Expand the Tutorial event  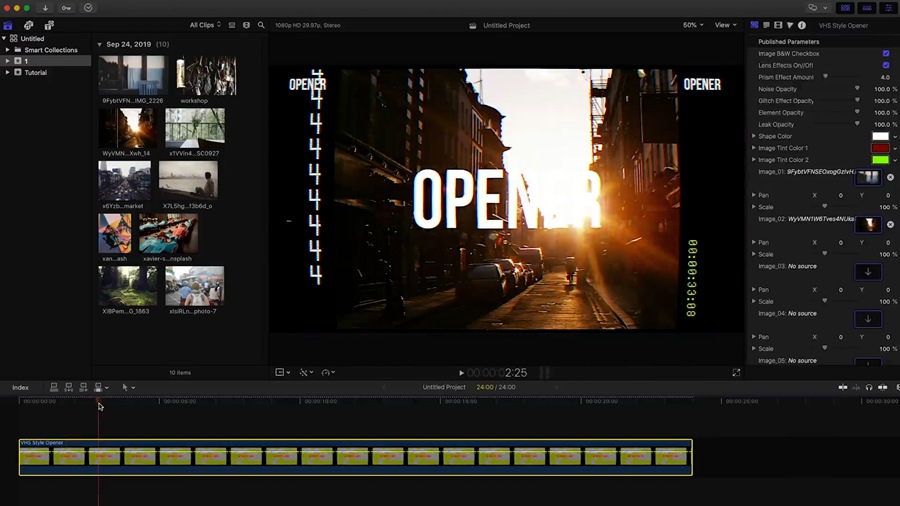[7, 72]
